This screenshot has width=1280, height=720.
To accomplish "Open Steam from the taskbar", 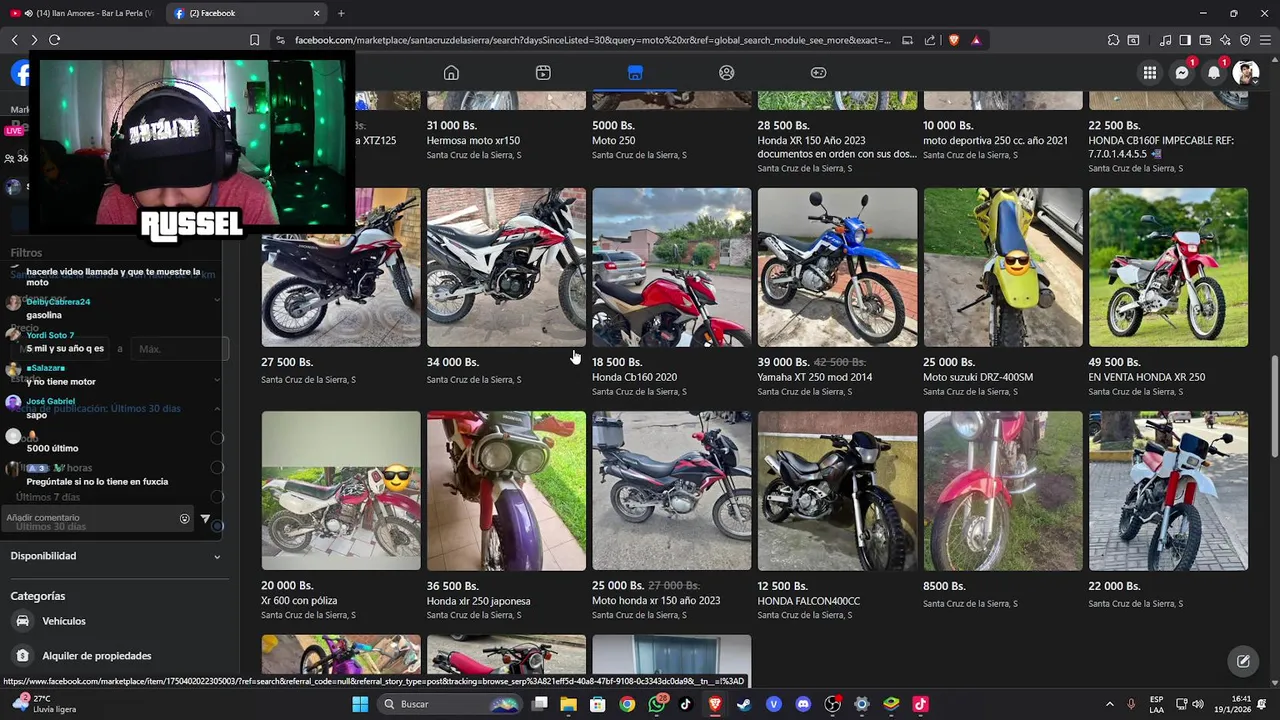I will click(x=744, y=704).
